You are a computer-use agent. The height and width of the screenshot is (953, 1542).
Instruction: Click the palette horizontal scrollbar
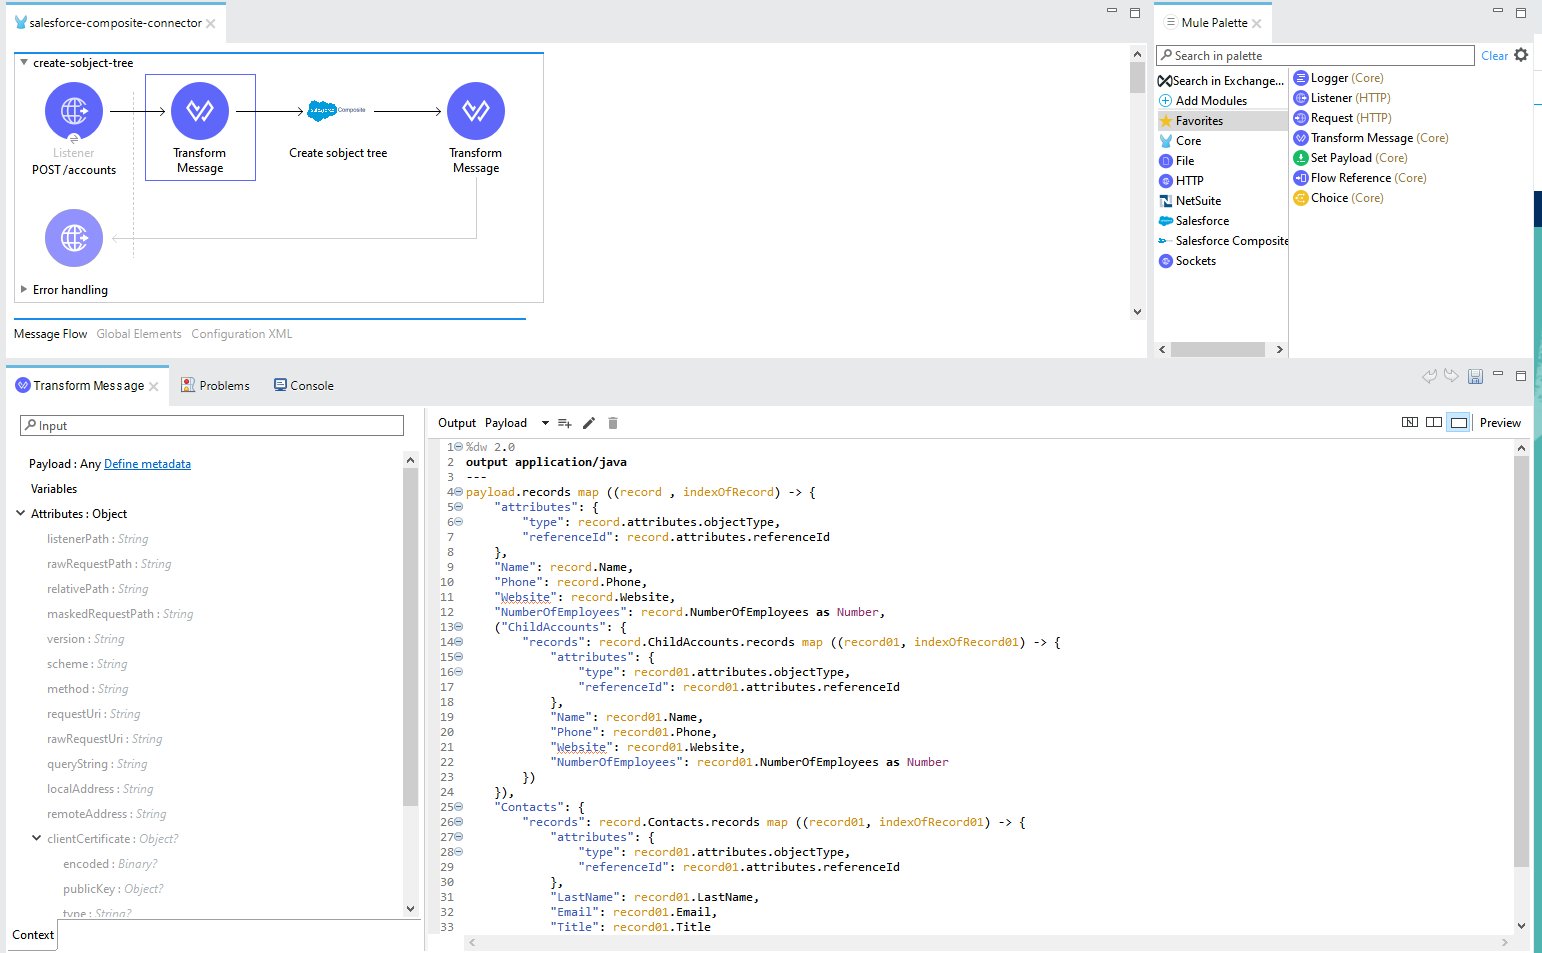click(1218, 349)
